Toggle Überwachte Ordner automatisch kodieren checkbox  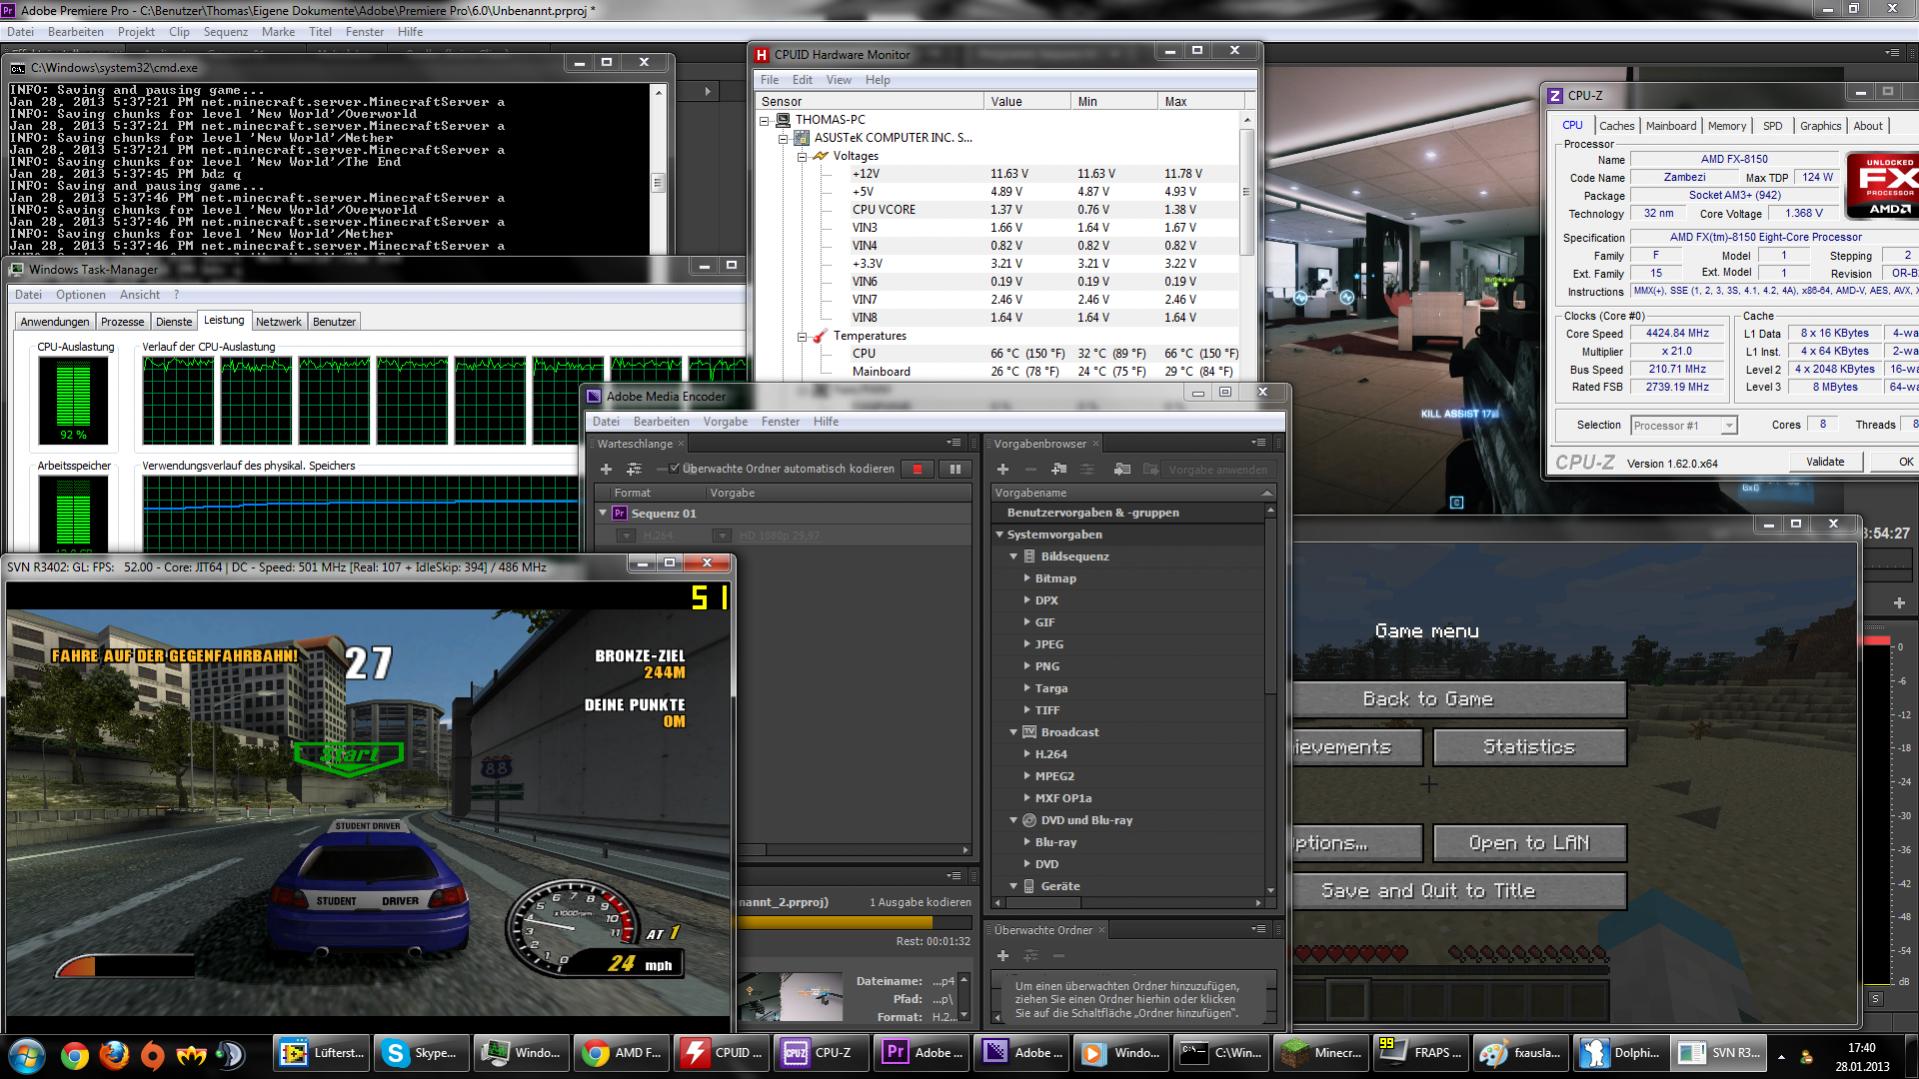point(675,469)
